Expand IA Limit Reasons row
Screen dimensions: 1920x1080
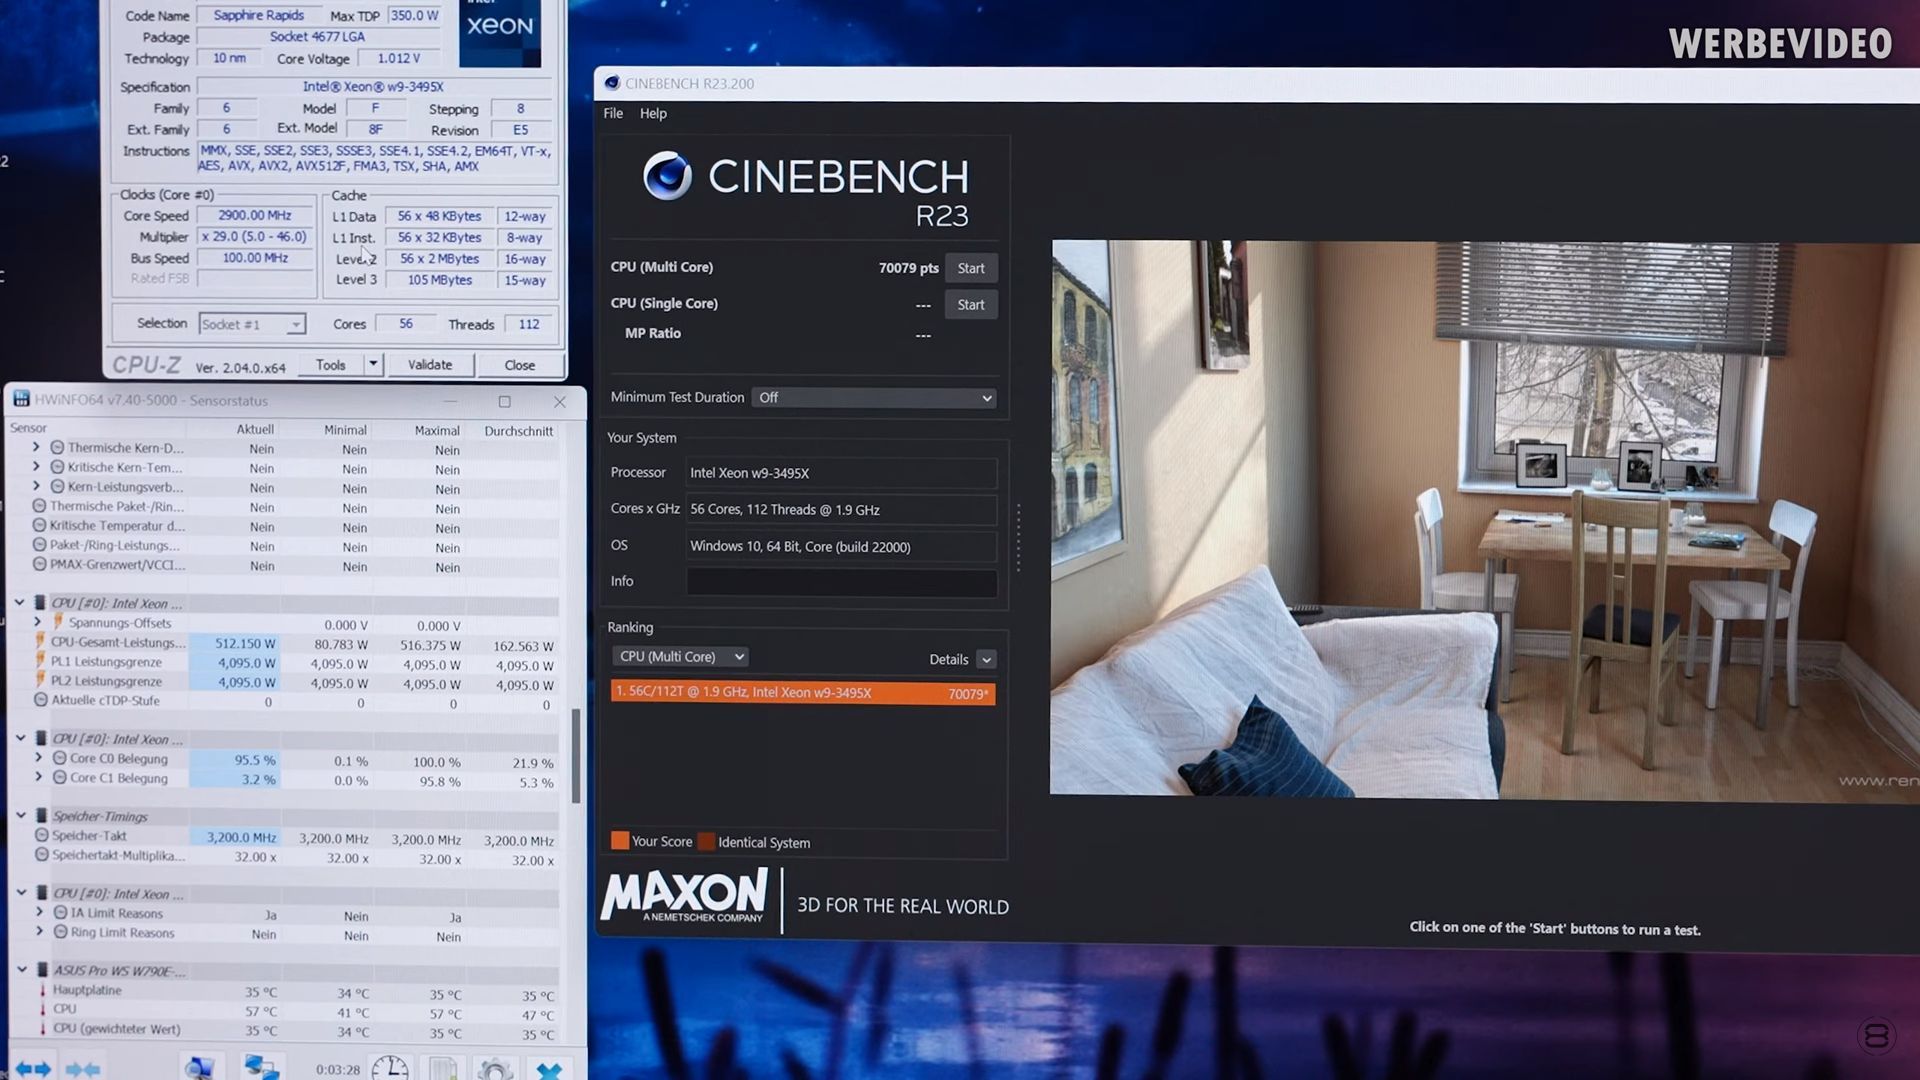click(40, 912)
